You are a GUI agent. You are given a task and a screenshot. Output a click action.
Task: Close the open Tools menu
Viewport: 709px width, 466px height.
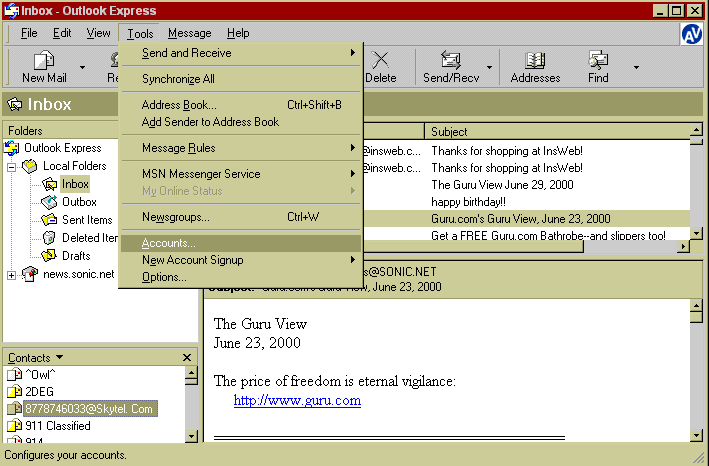pyautogui.click(x=140, y=34)
